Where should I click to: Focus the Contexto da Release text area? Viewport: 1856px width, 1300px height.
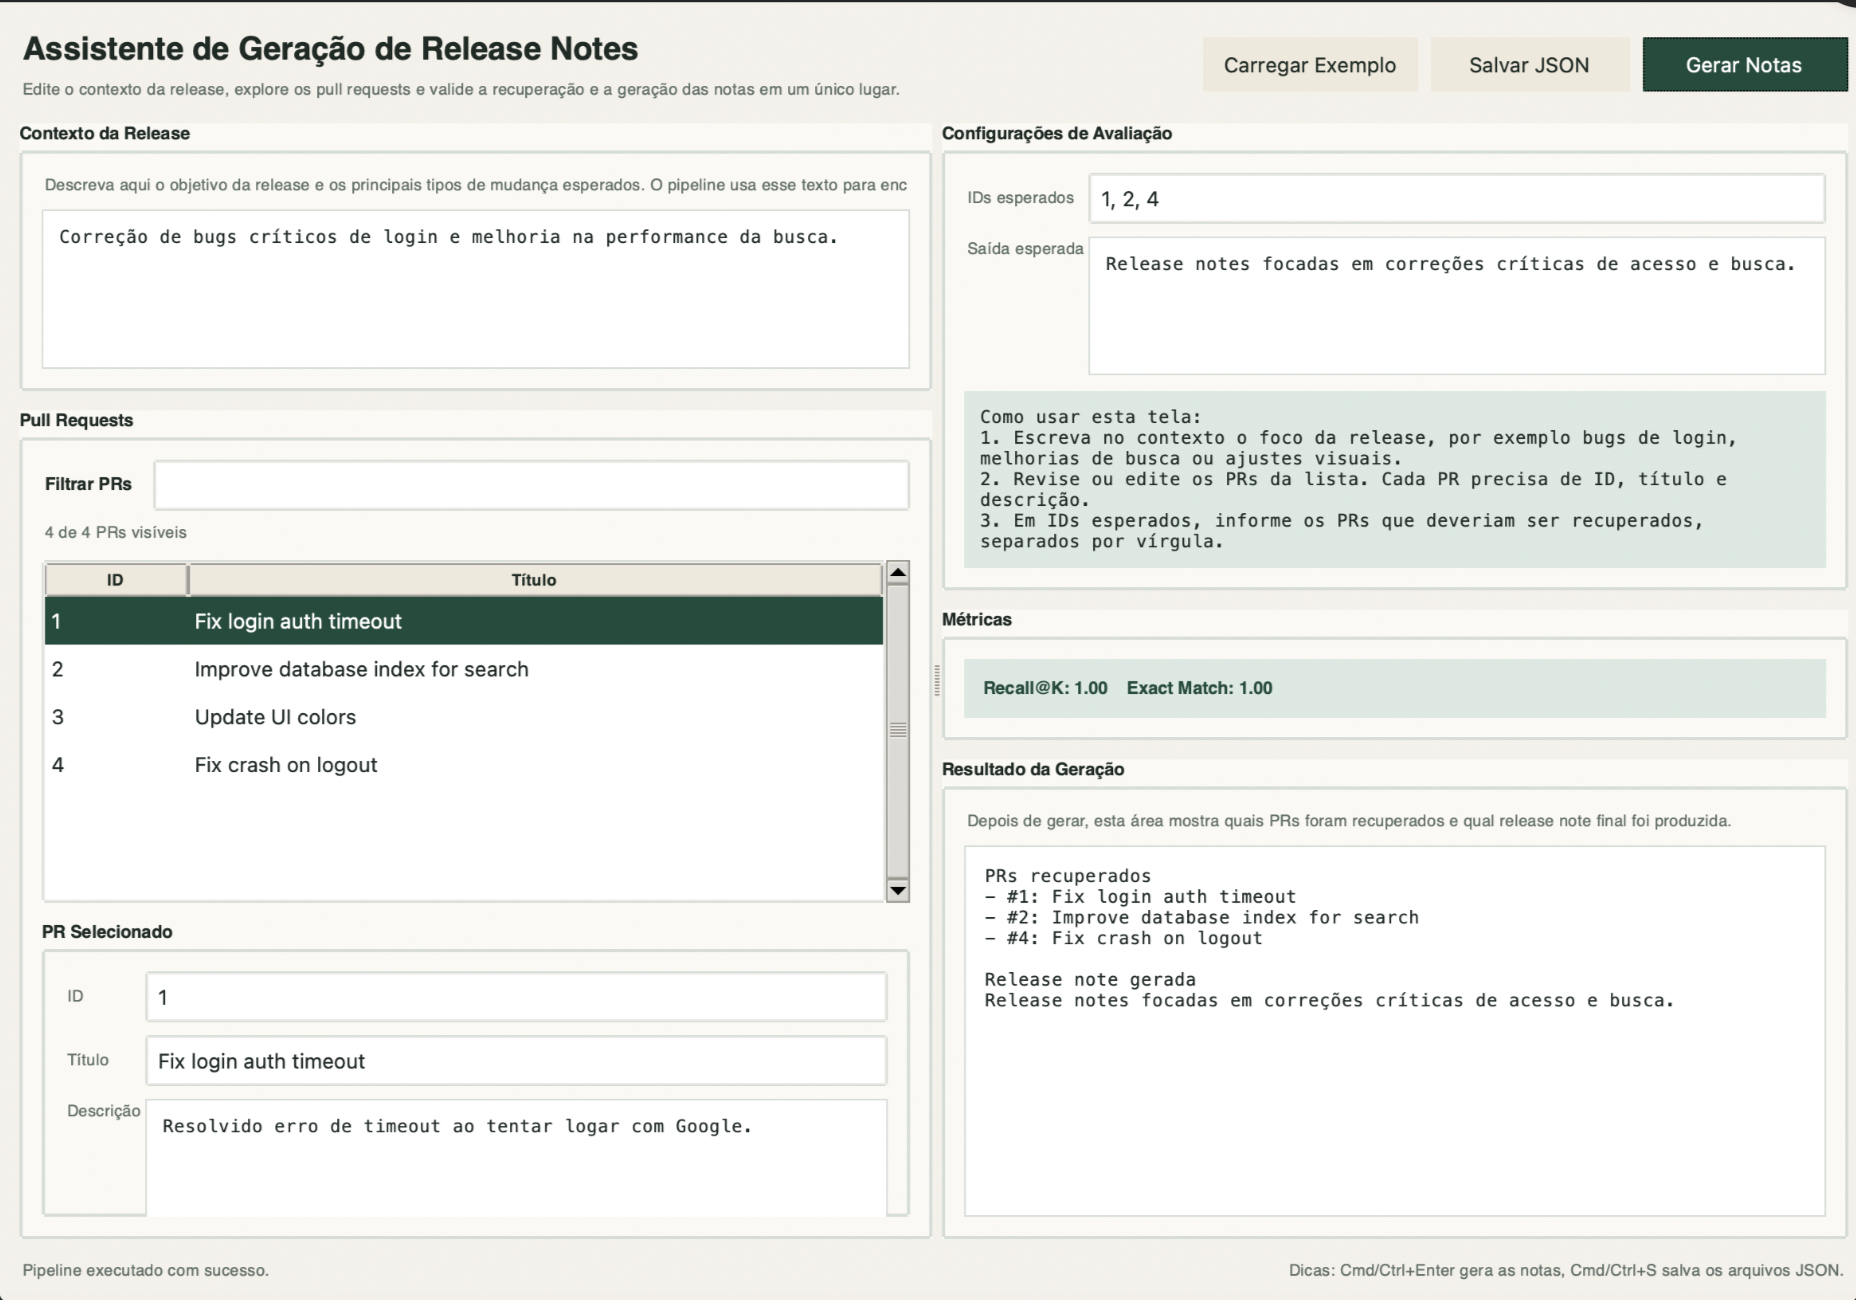click(475, 289)
